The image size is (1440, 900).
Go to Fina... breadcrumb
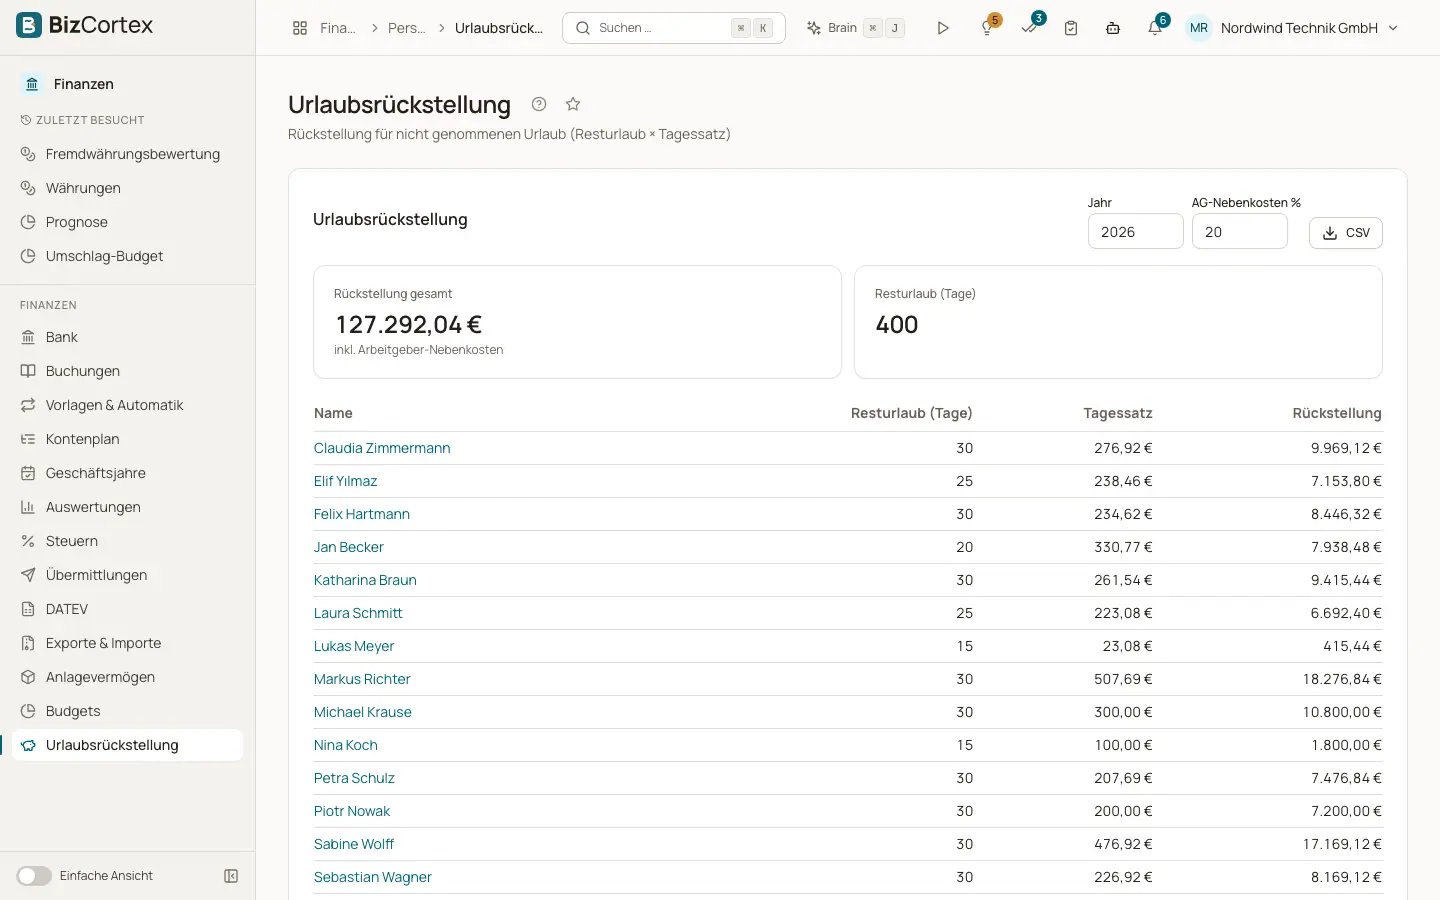pyautogui.click(x=338, y=28)
